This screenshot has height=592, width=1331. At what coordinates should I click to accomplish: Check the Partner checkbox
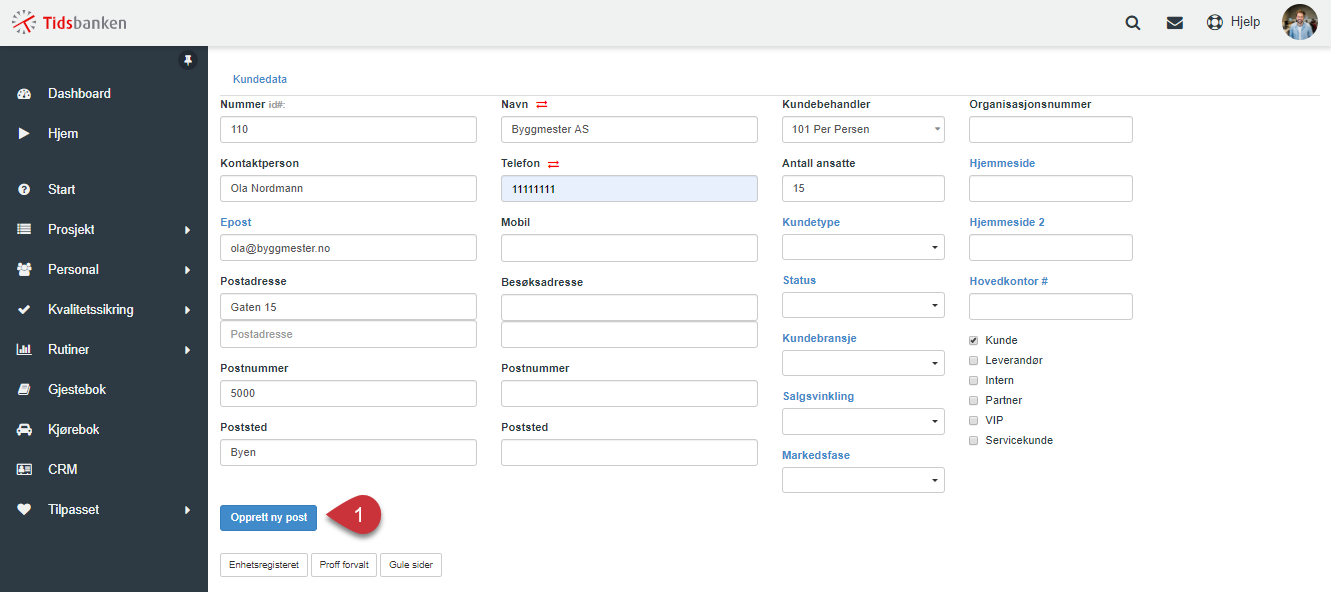coord(974,401)
